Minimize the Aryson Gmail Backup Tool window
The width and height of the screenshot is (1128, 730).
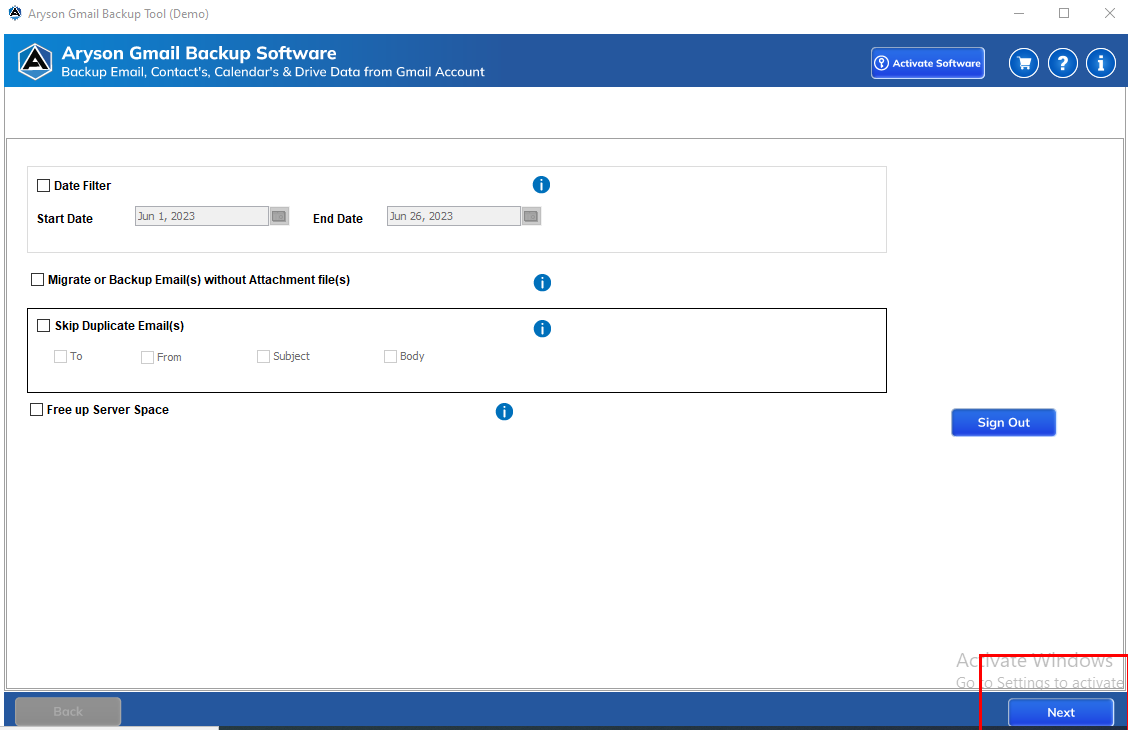tap(1019, 13)
